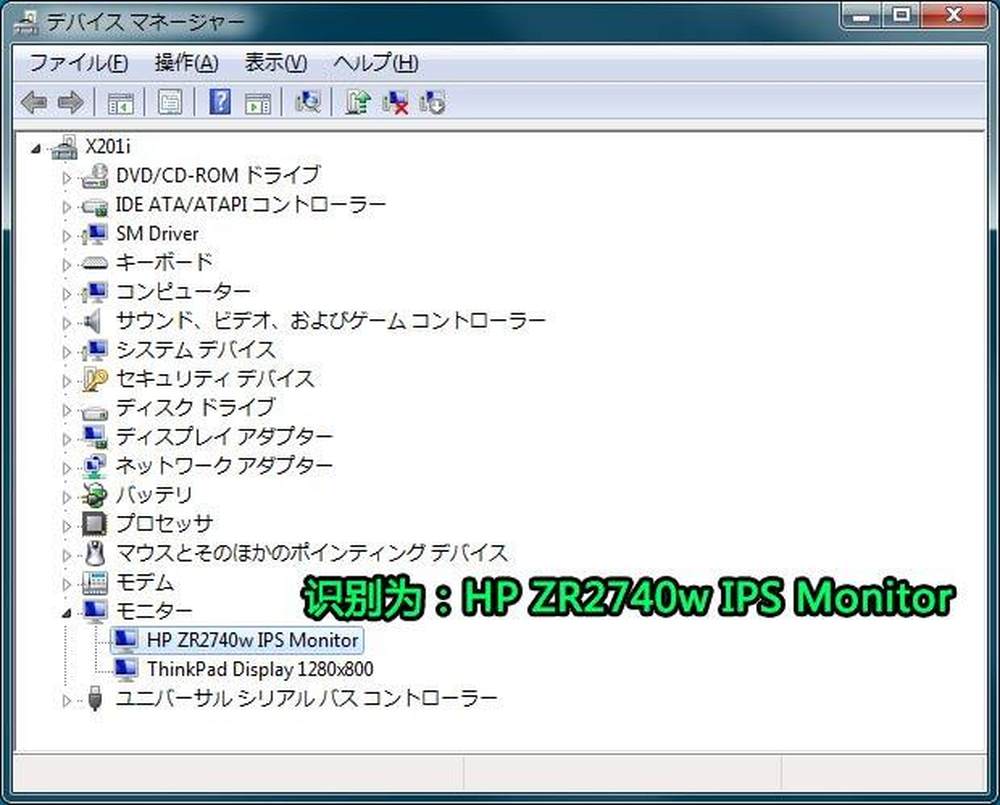This screenshot has width=1000, height=805.
Task: Click the プロセッサ chip icon
Action: pos(94,524)
